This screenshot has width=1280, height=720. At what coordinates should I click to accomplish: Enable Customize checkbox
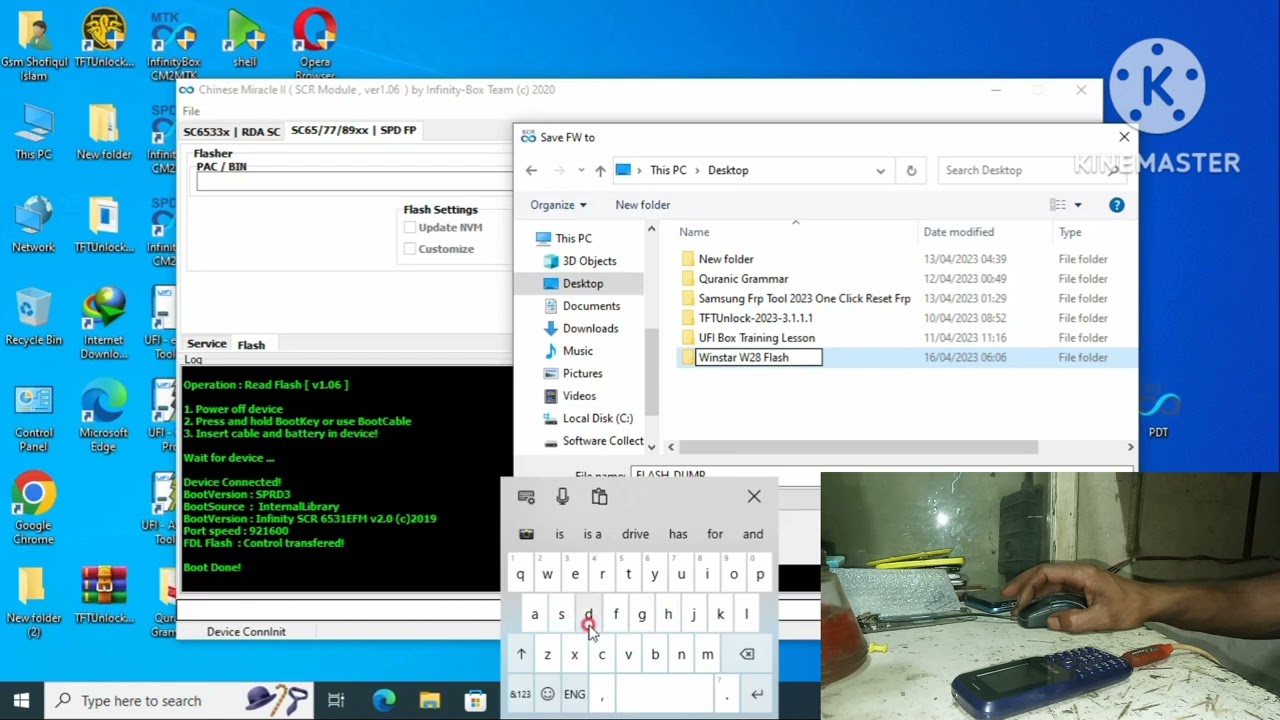click(x=410, y=249)
